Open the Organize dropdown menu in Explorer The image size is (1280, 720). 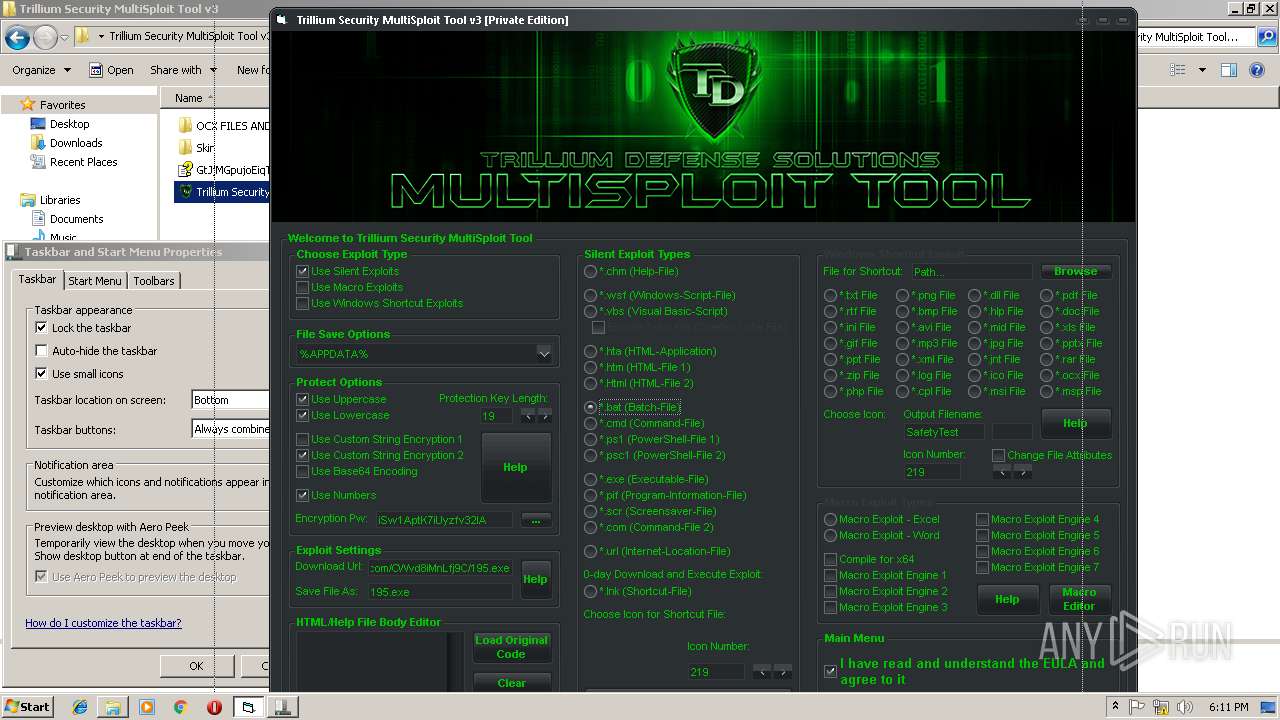click(x=41, y=70)
